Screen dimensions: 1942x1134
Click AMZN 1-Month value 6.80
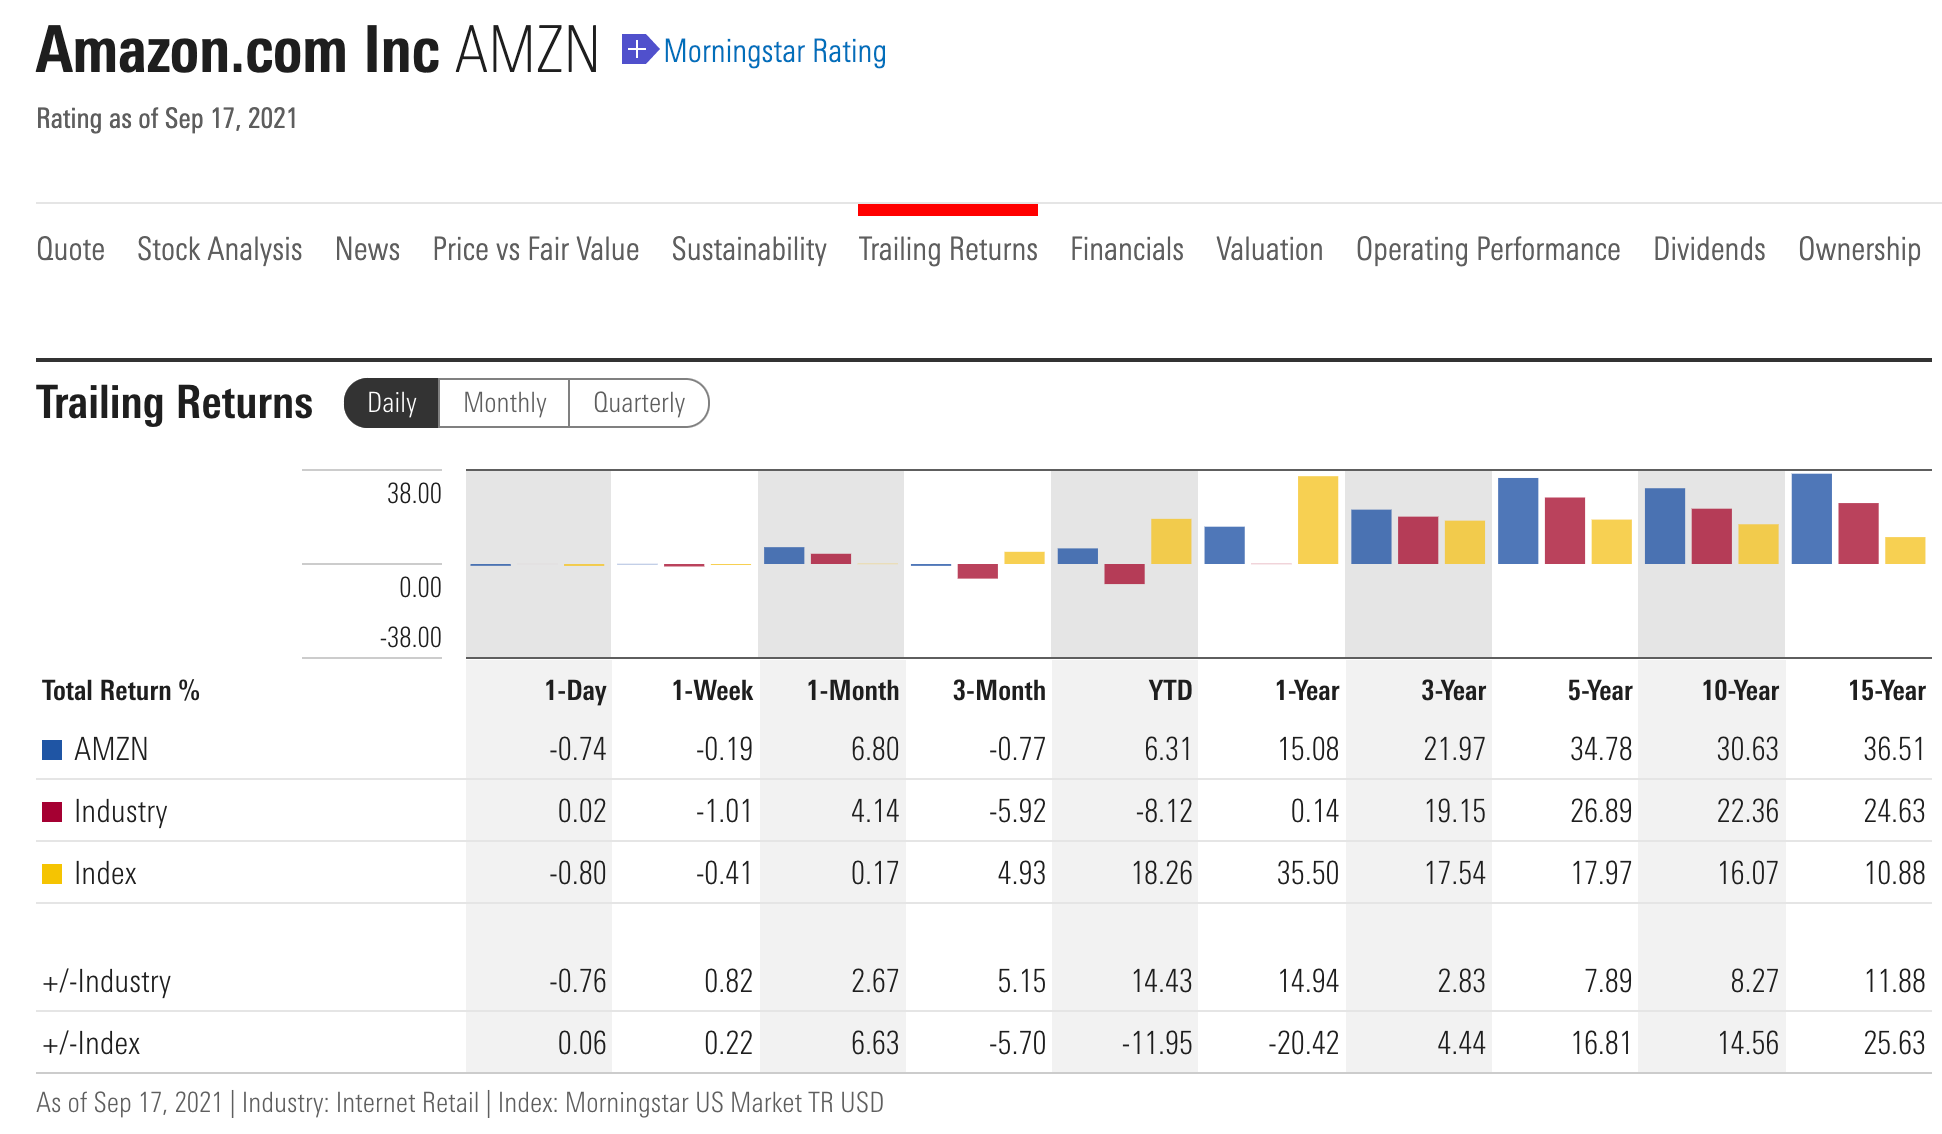click(875, 749)
